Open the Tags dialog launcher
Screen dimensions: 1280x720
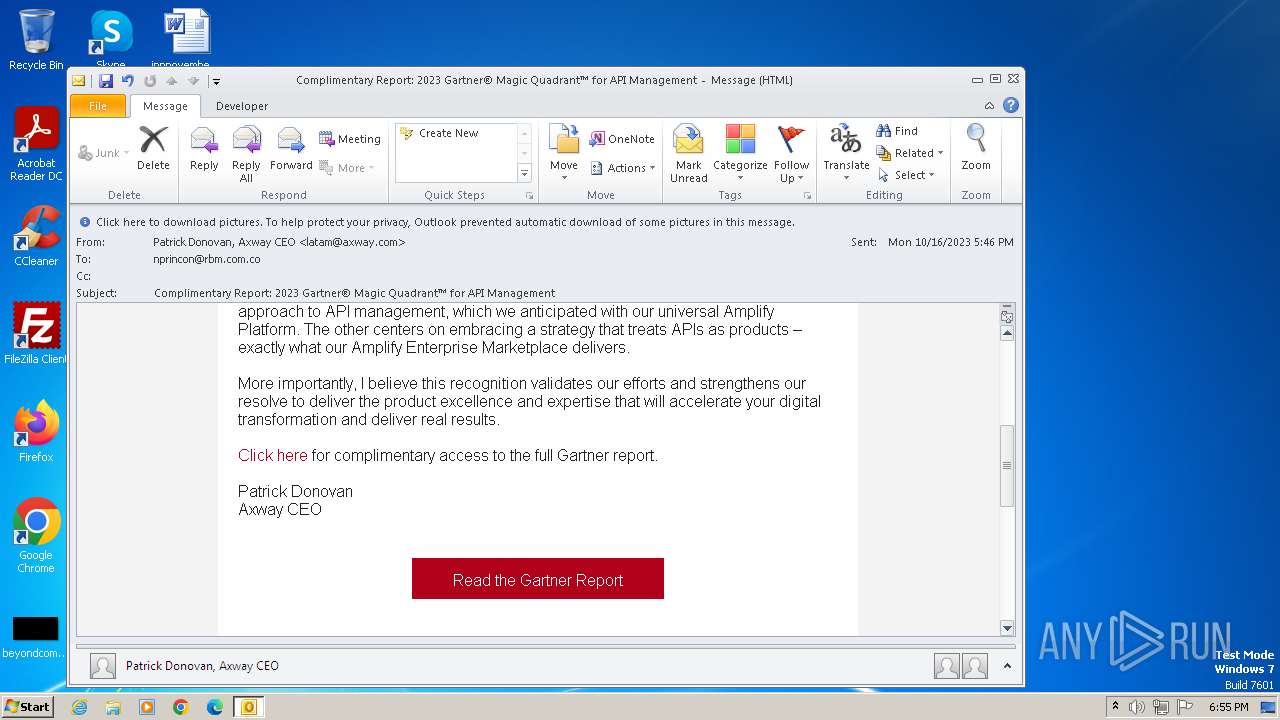[x=807, y=196]
